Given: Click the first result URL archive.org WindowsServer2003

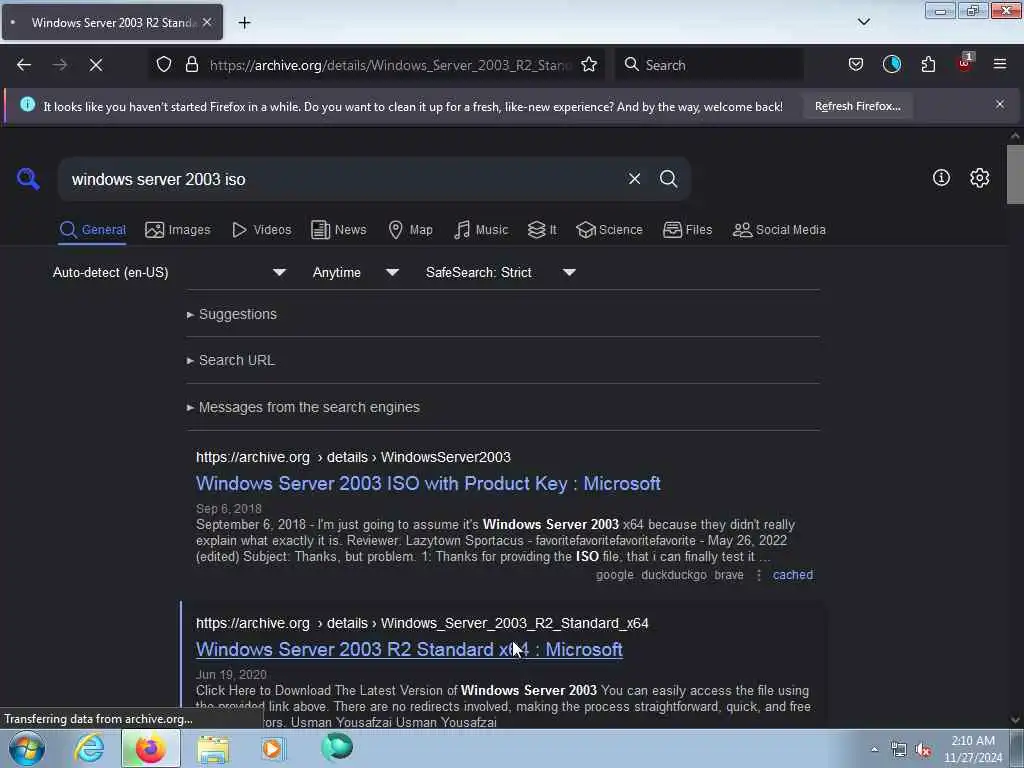Looking at the screenshot, I should pos(353,457).
